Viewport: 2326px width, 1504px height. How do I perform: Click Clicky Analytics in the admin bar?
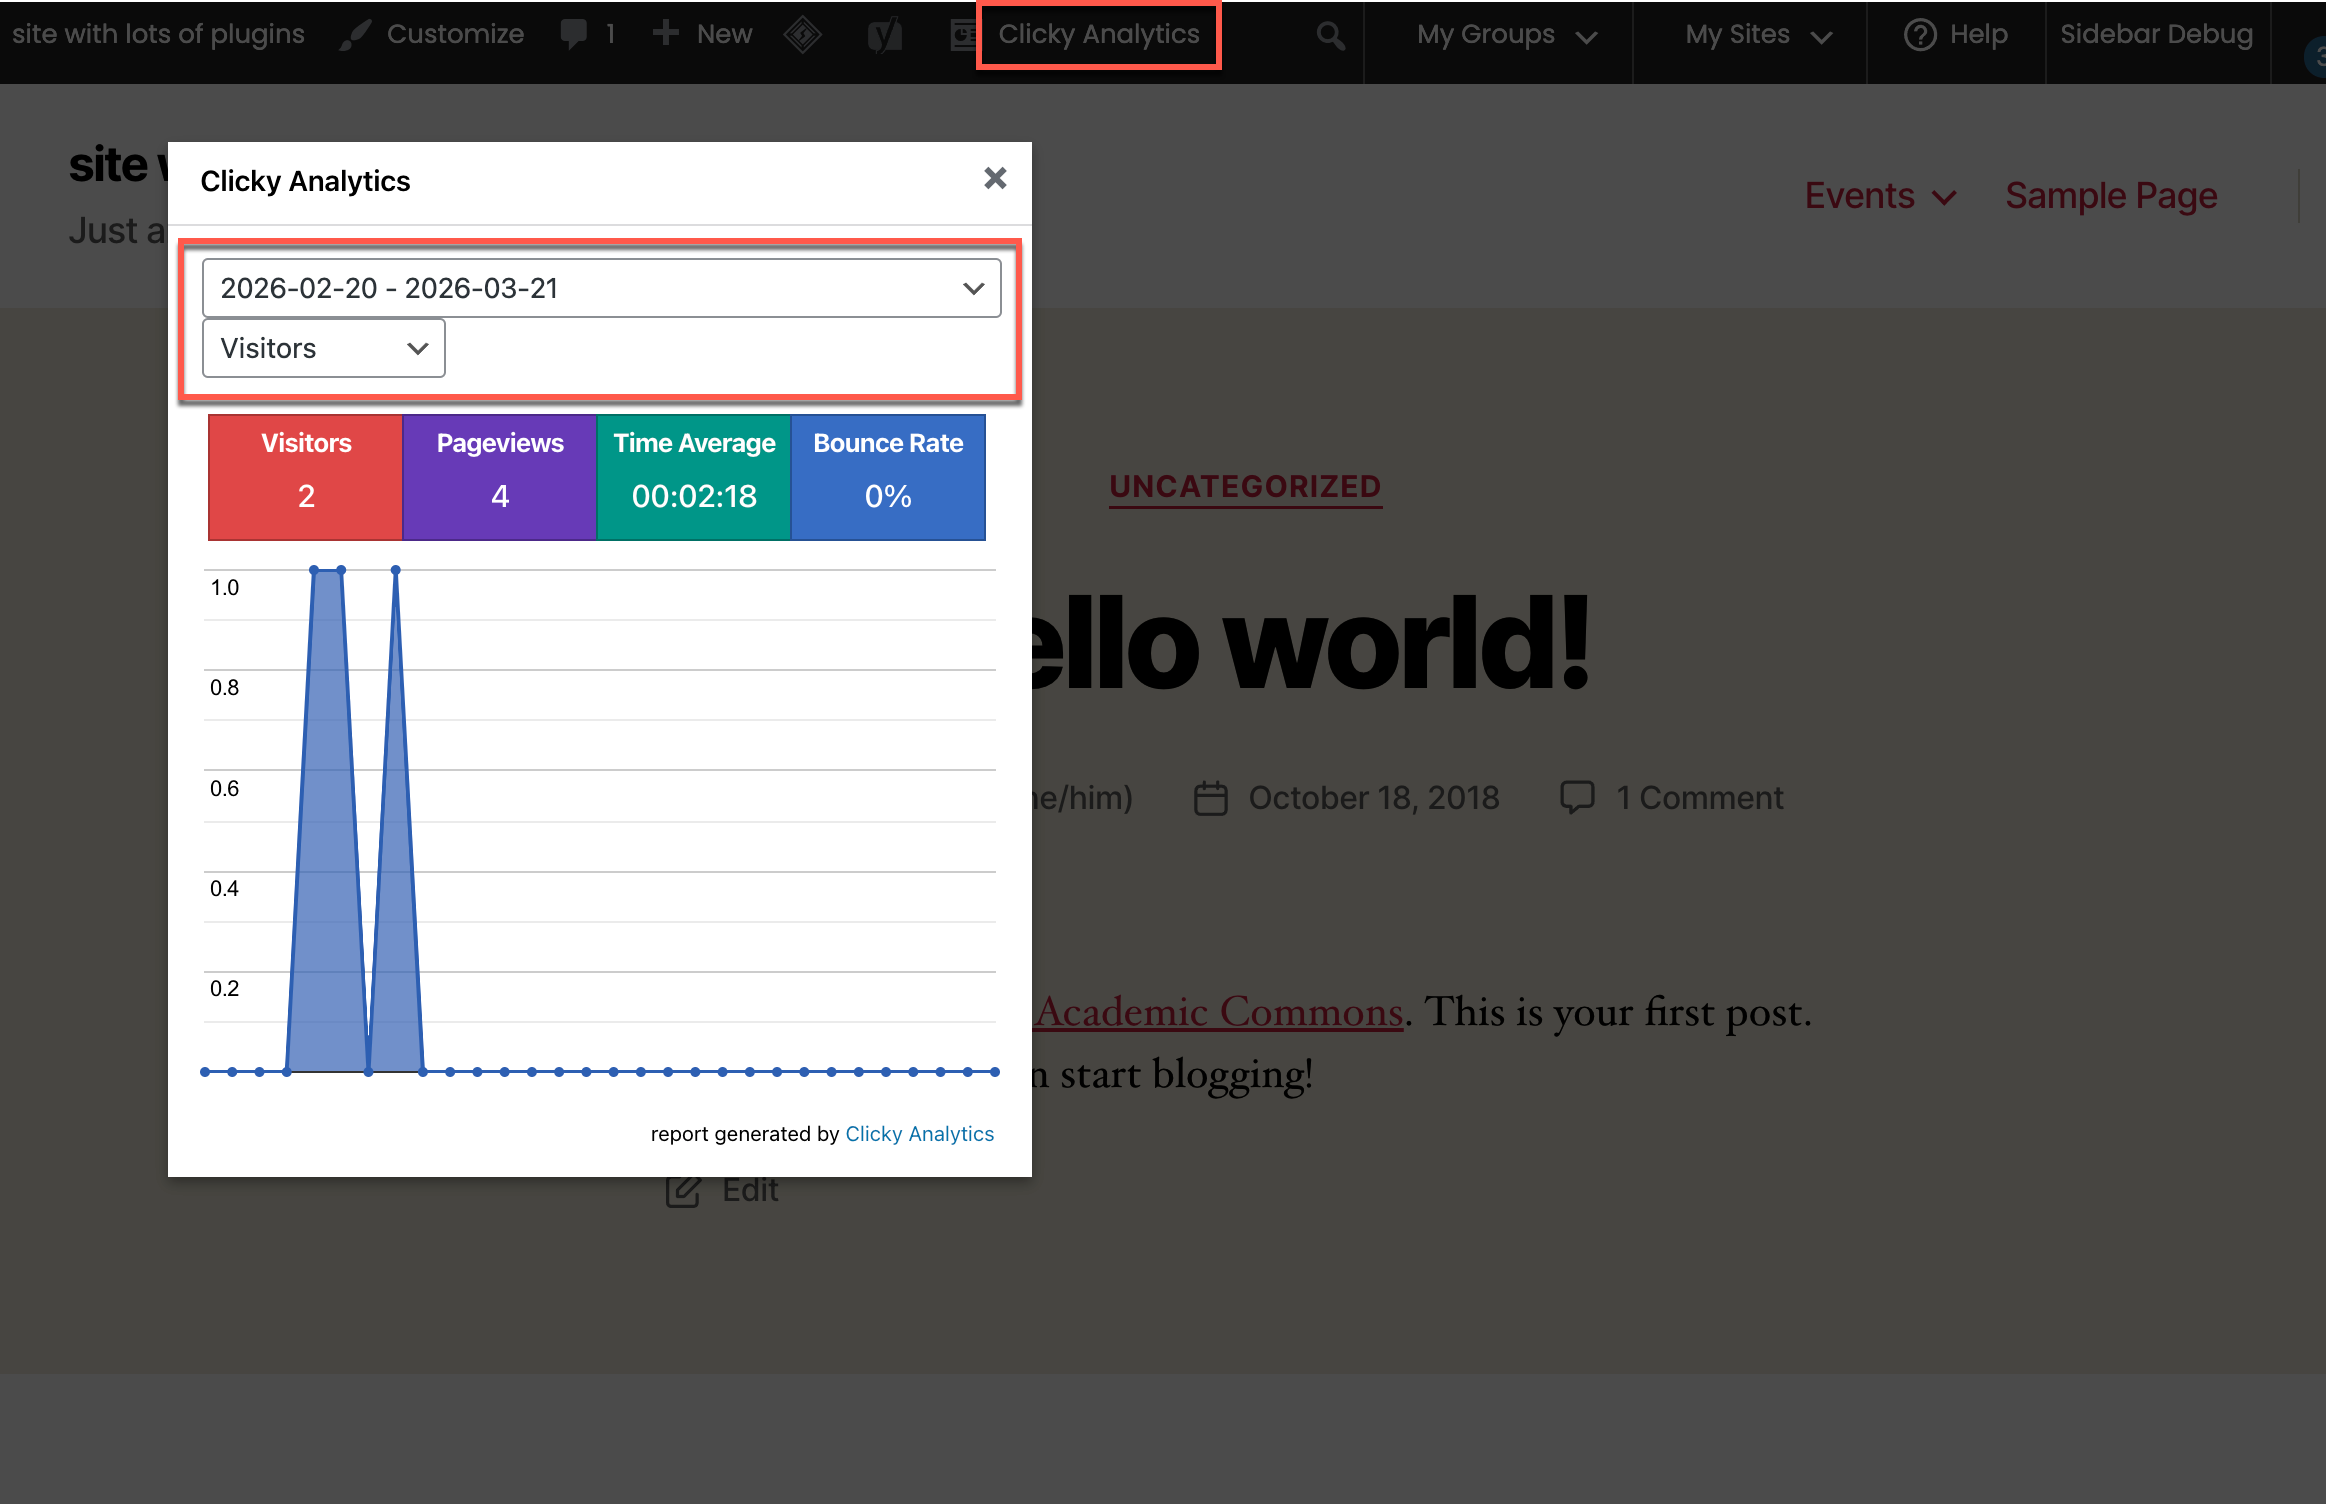pyautogui.click(x=1098, y=34)
